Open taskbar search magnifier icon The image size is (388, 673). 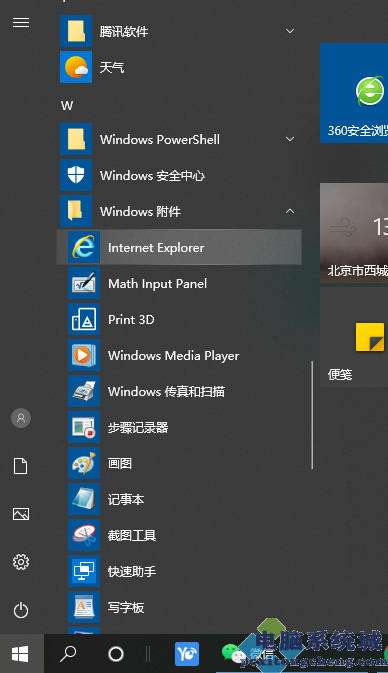67,654
